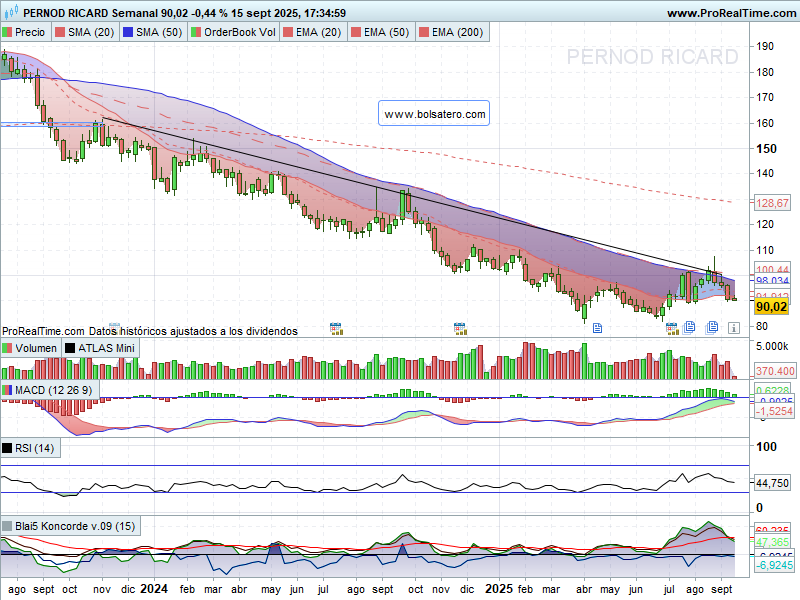Viewport: 800px width, 600px height.
Task: Click the 'sept' label at right end of time axis
Action: tap(721, 590)
